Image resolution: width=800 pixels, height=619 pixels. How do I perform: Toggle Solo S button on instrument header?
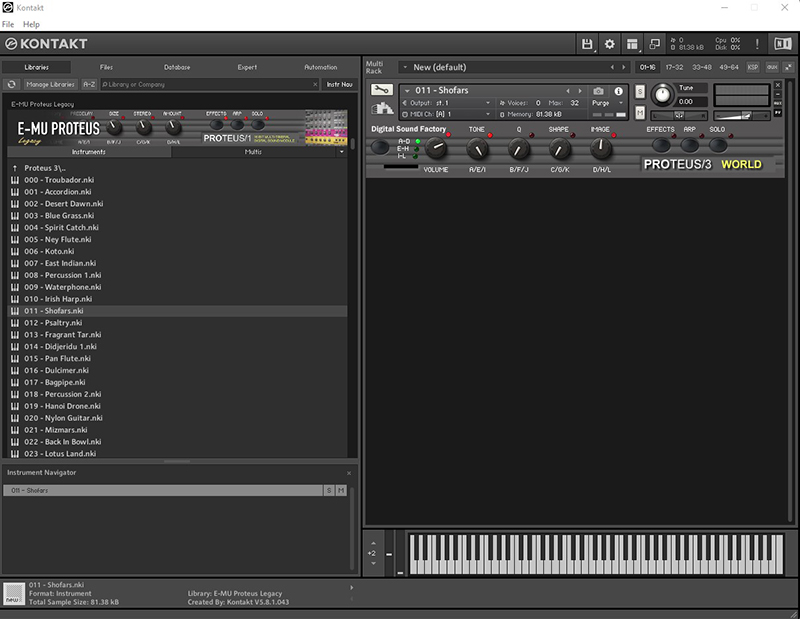640,92
